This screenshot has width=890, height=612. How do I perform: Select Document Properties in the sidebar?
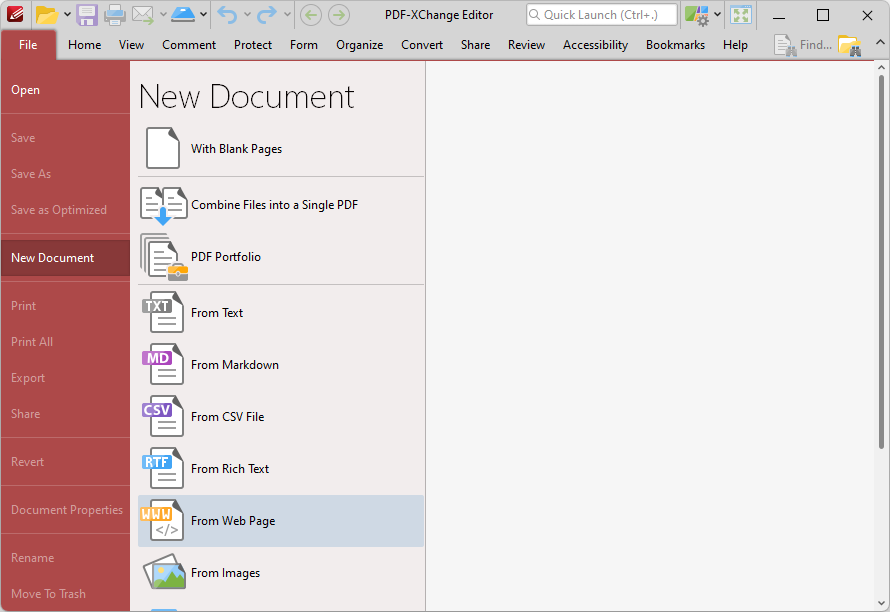(x=65, y=510)
